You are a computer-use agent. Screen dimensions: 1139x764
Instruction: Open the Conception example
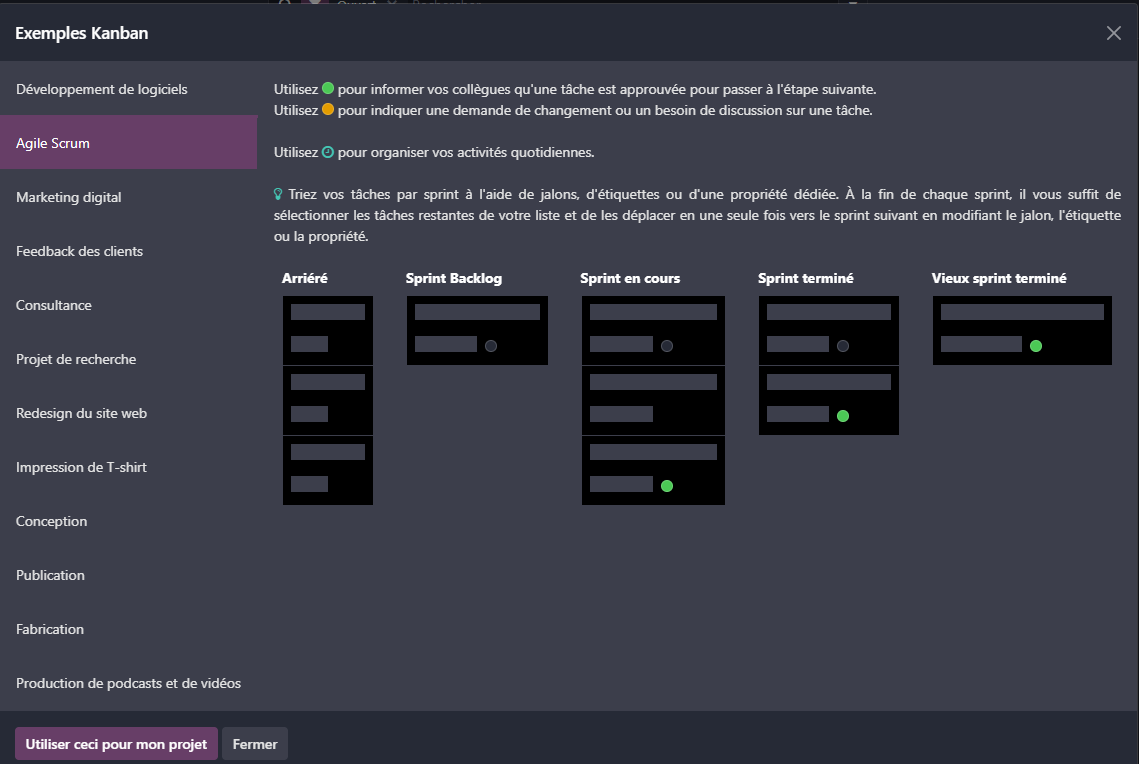[52, 521]
